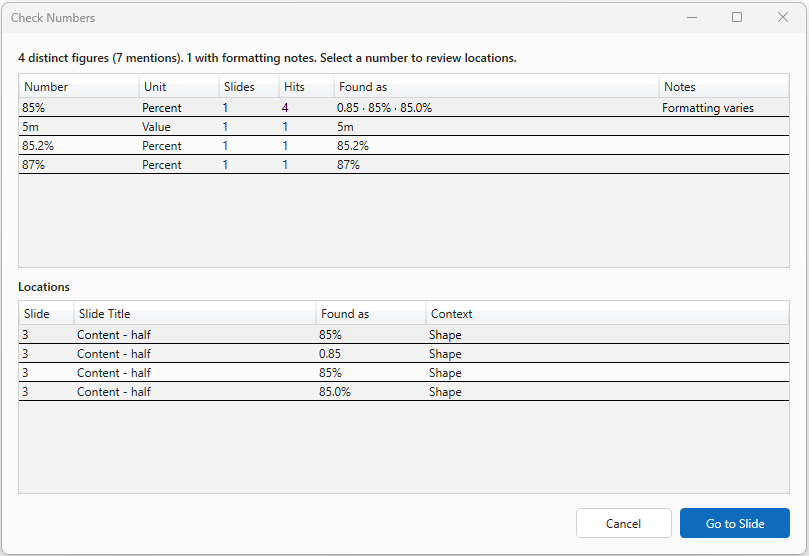Select the 85% number row

[404, 107]
